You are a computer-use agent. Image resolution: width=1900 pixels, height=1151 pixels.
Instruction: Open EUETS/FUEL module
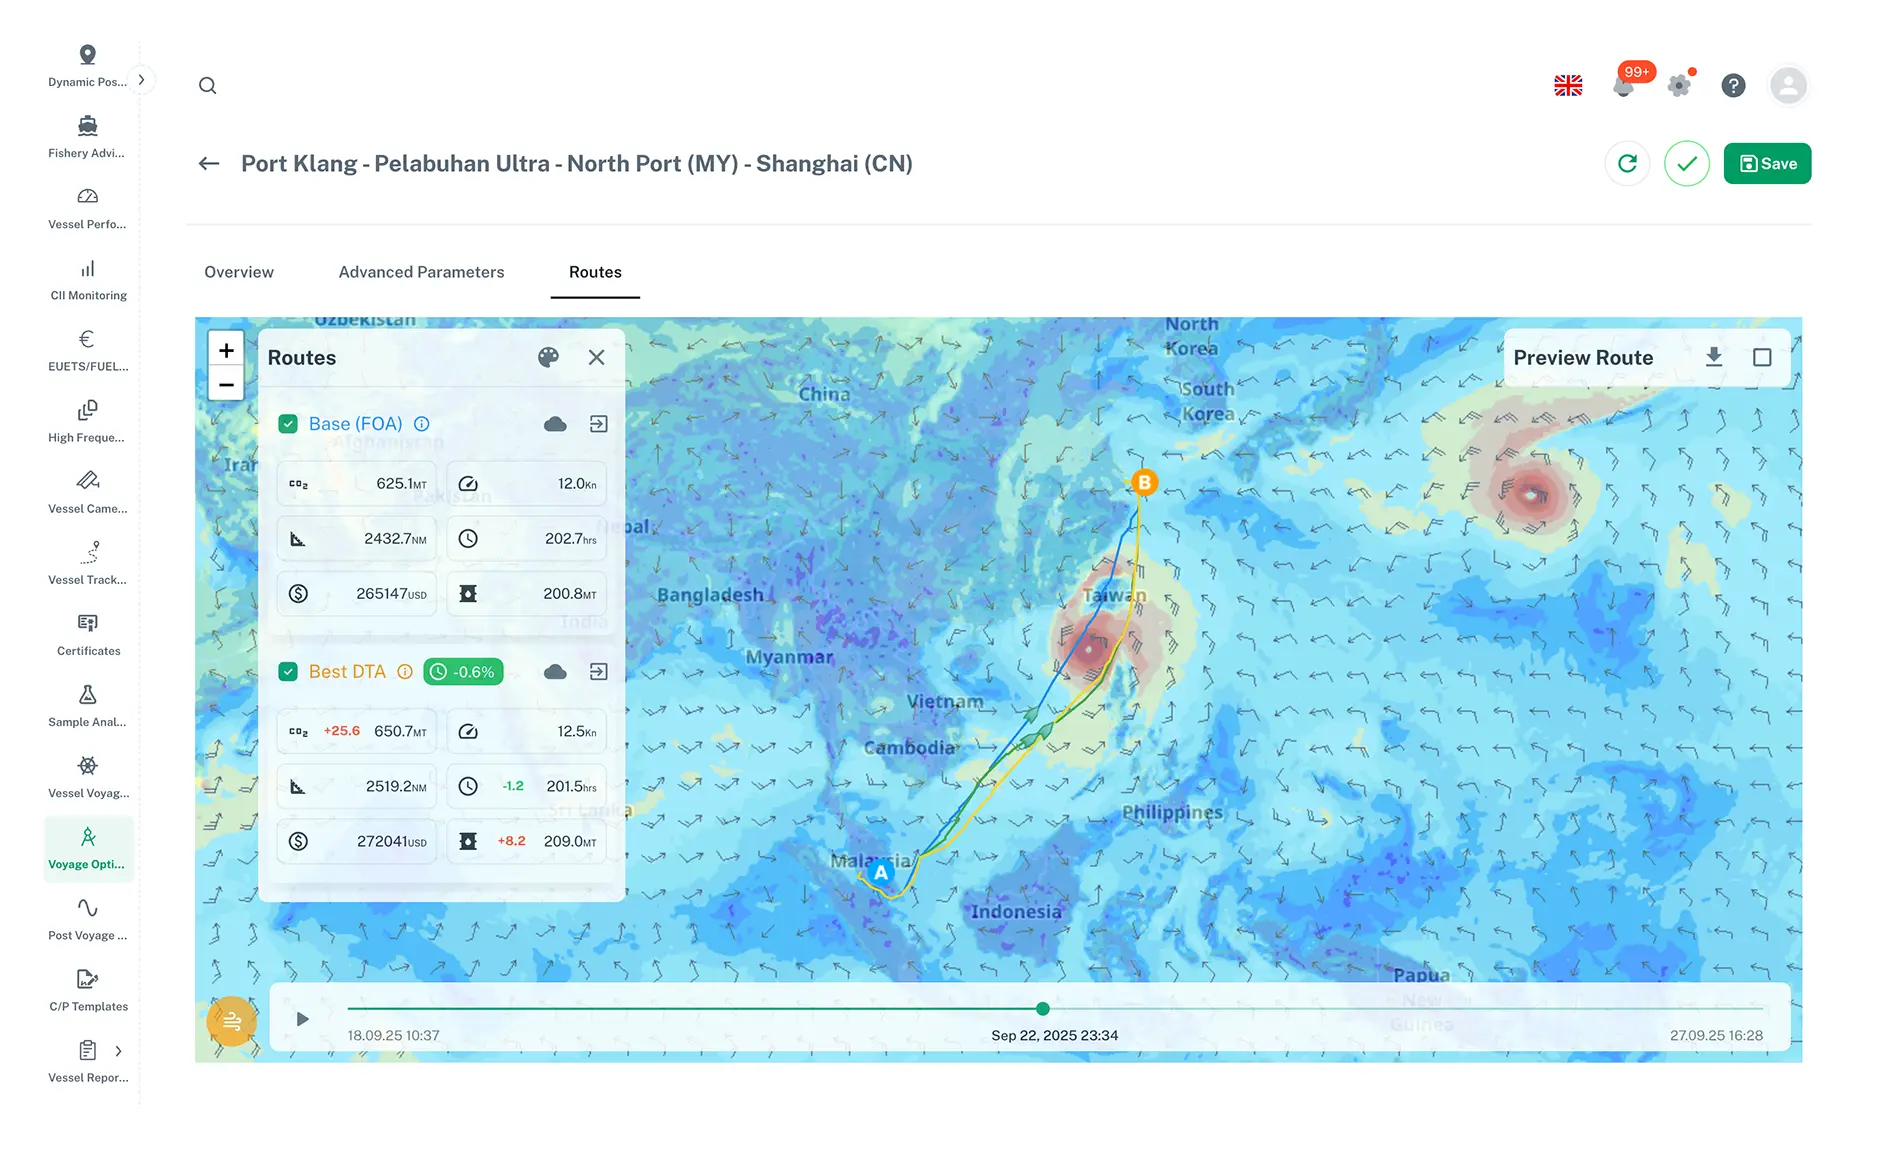point(88,351)
